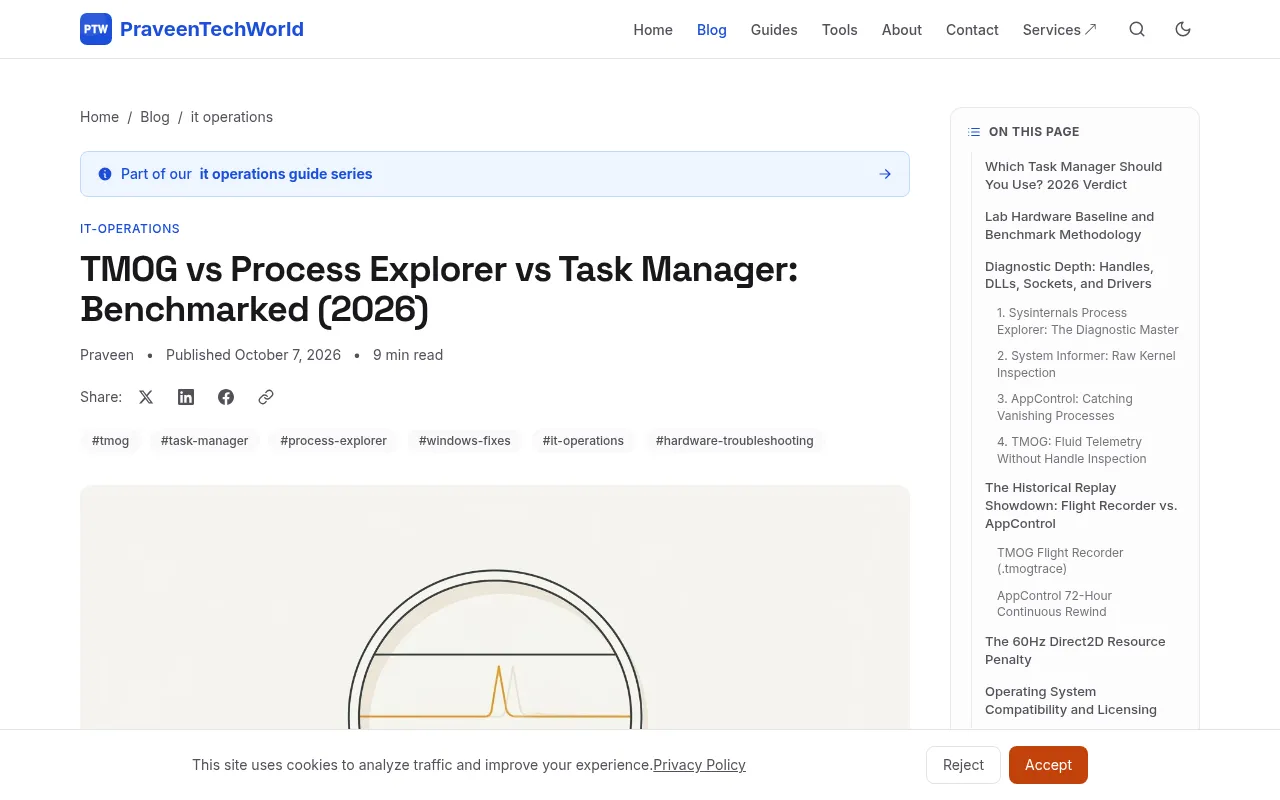This screenshot has width=1280, height=800.
Task: Share the article on LinkedIn
Action: coord(186,397)
